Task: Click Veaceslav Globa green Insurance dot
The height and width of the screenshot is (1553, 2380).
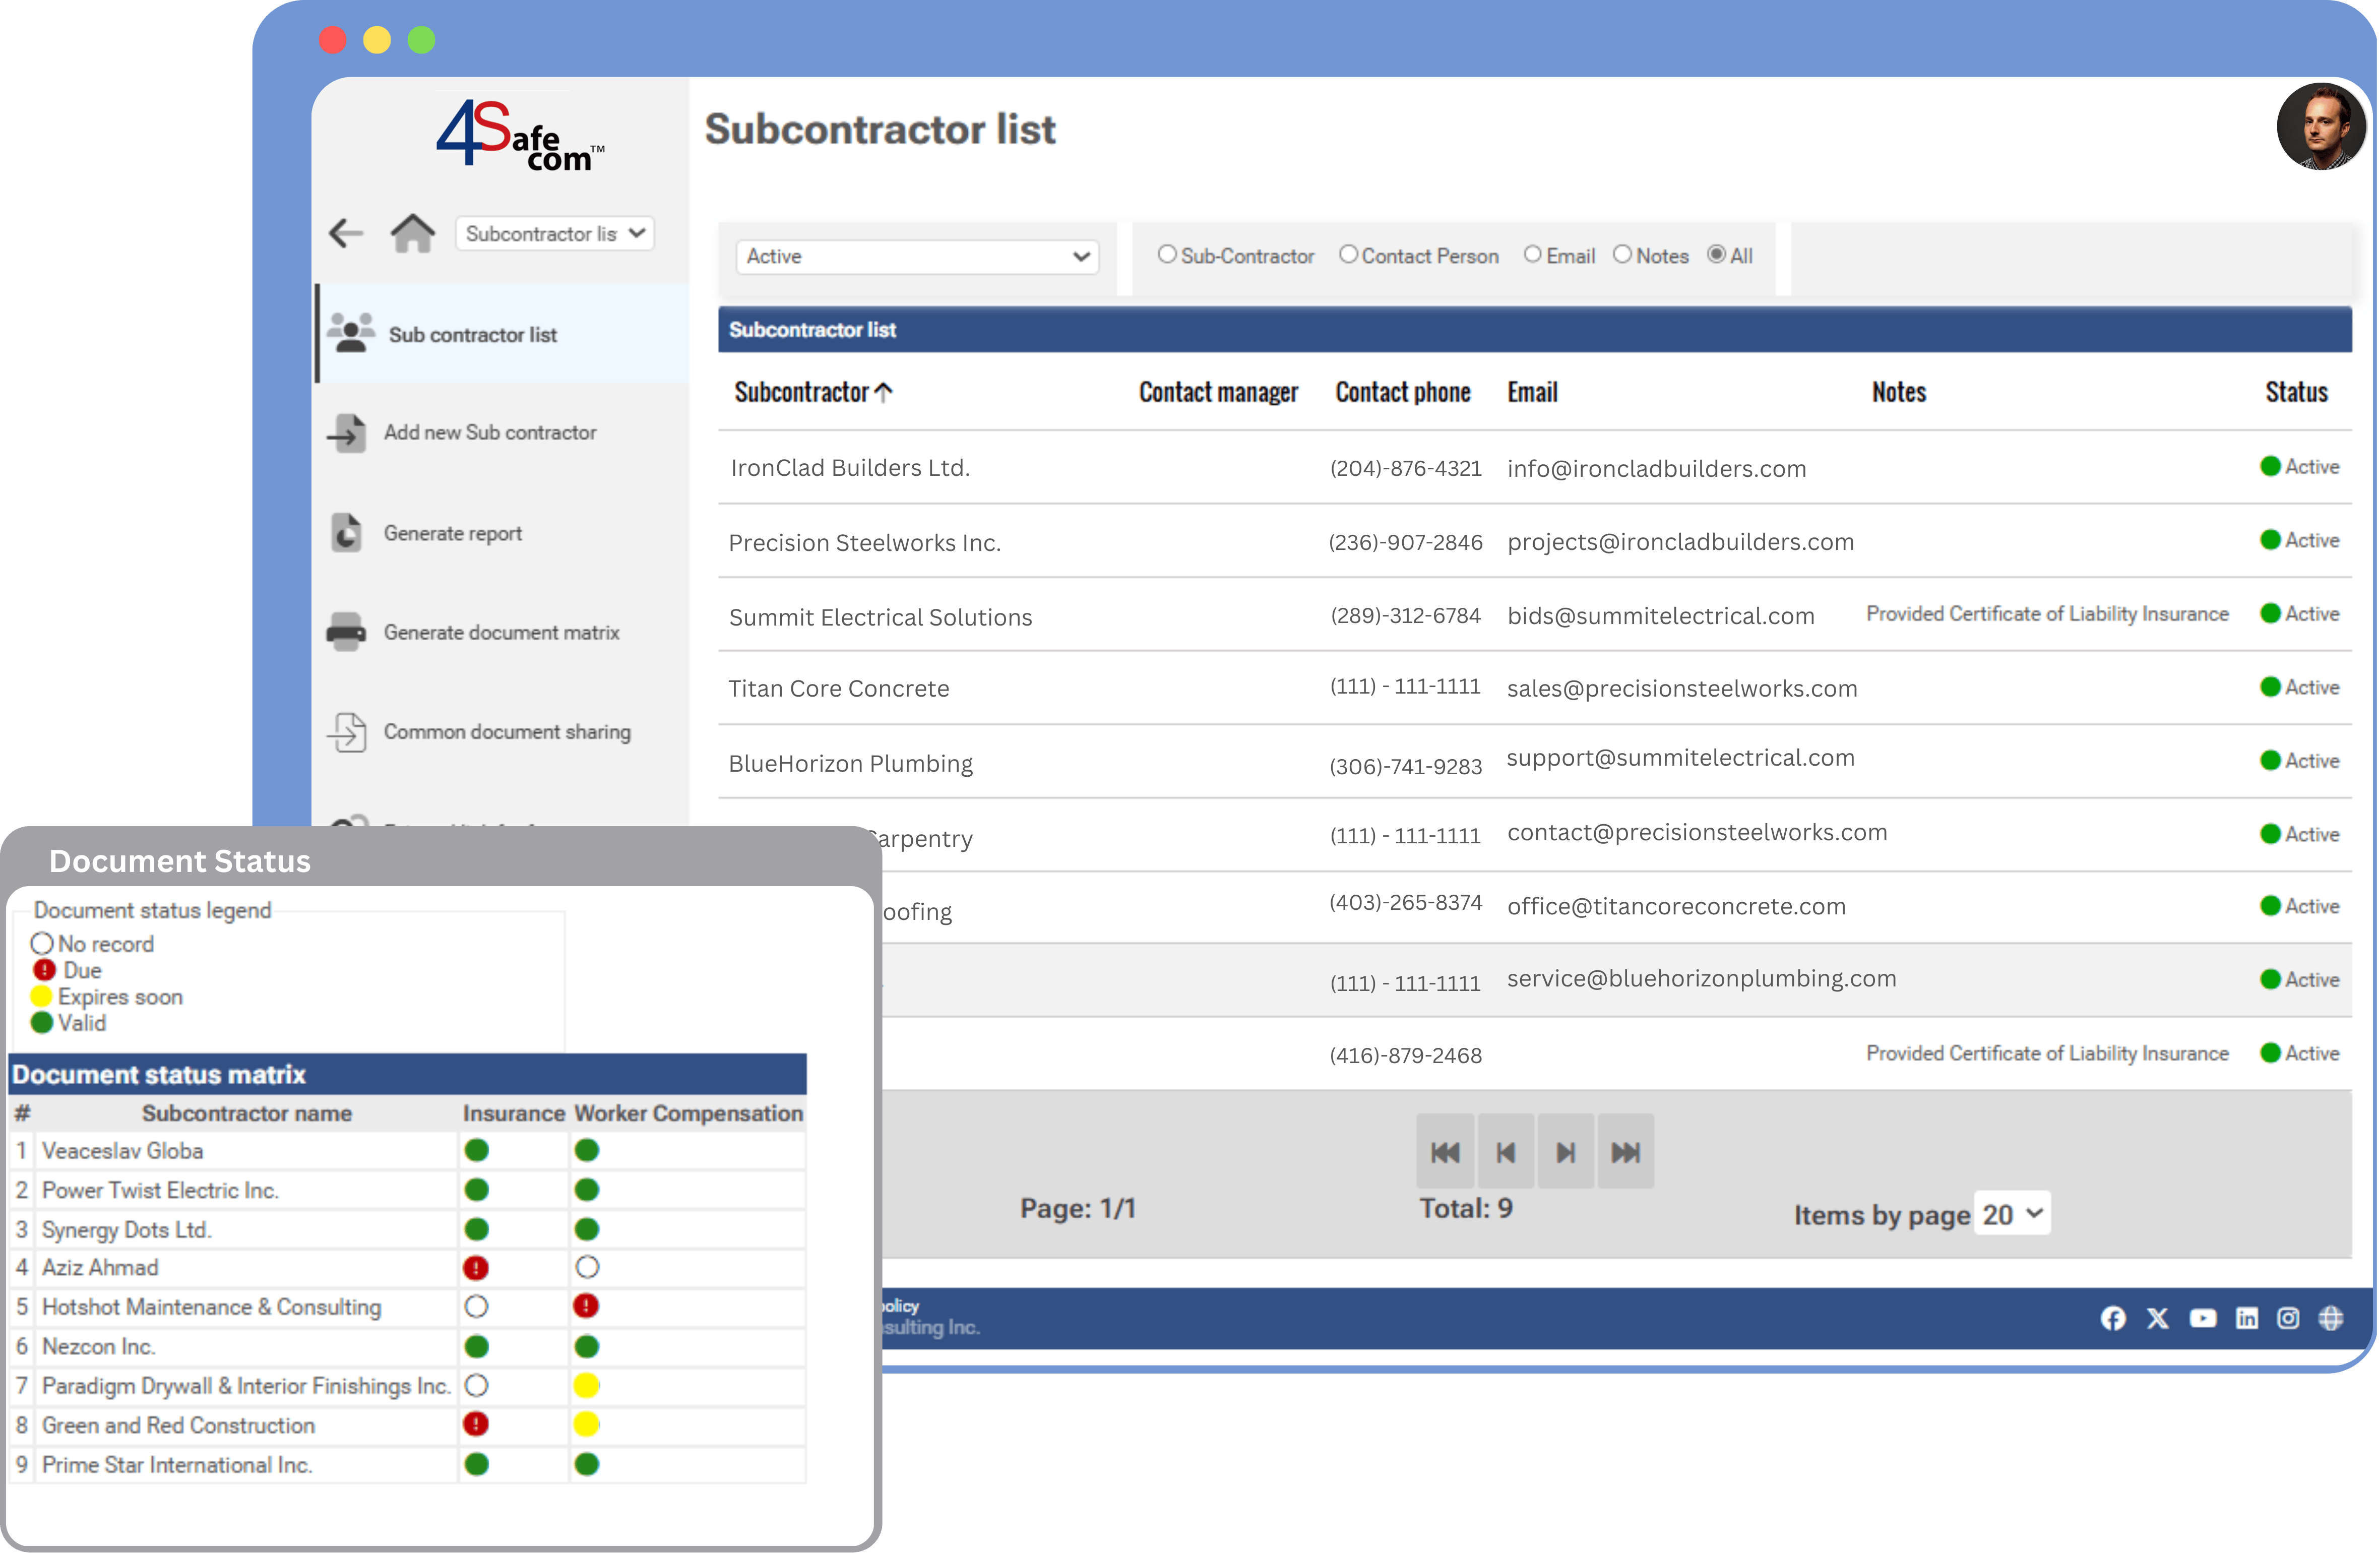Action: tap(477, 1151)
